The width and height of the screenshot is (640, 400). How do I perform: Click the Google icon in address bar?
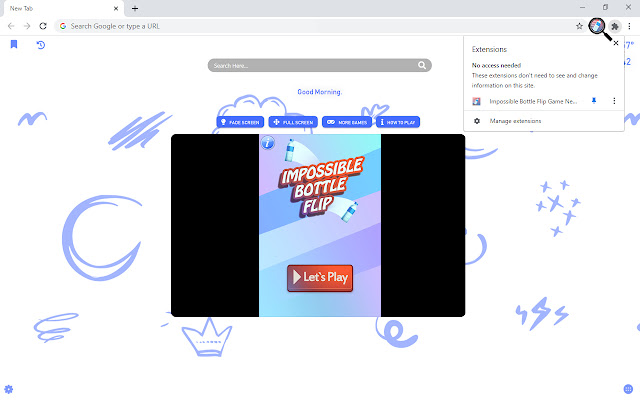63,26
